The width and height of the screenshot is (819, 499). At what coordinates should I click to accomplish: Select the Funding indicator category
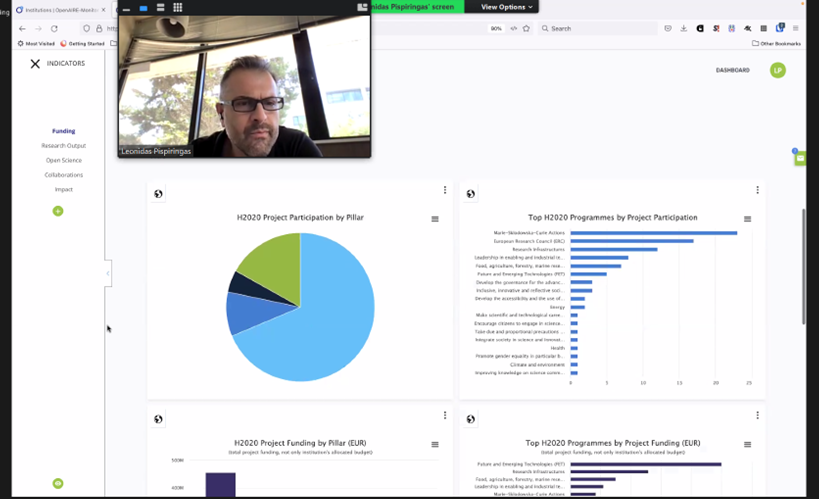click(x=64, y=131)
